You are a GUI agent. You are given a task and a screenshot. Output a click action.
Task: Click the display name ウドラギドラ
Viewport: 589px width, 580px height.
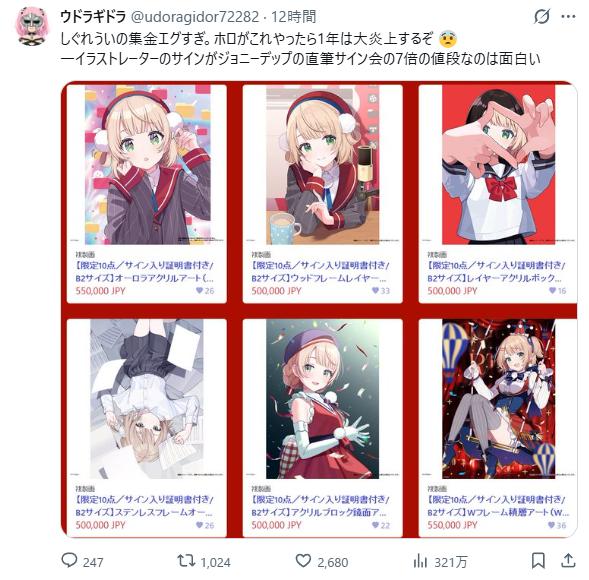(x=93, y=17)
